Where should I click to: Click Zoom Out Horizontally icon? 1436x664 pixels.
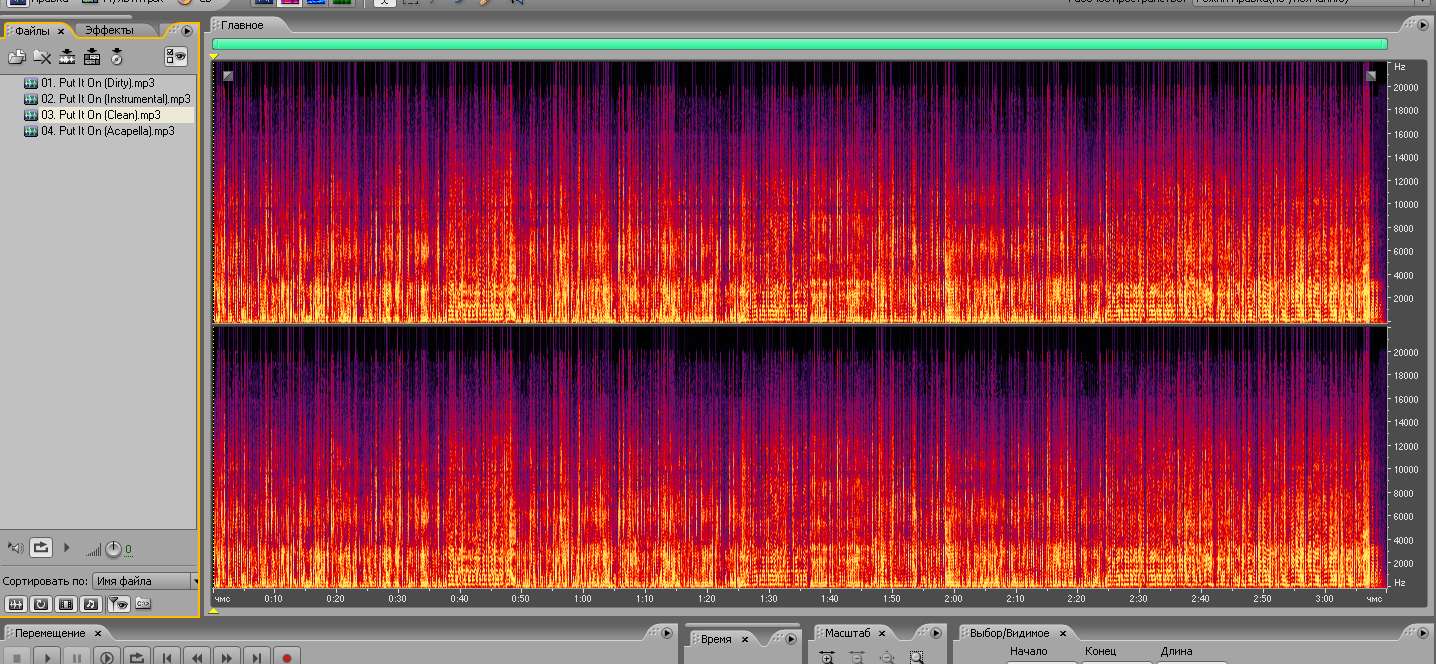(x=857, y=658)
